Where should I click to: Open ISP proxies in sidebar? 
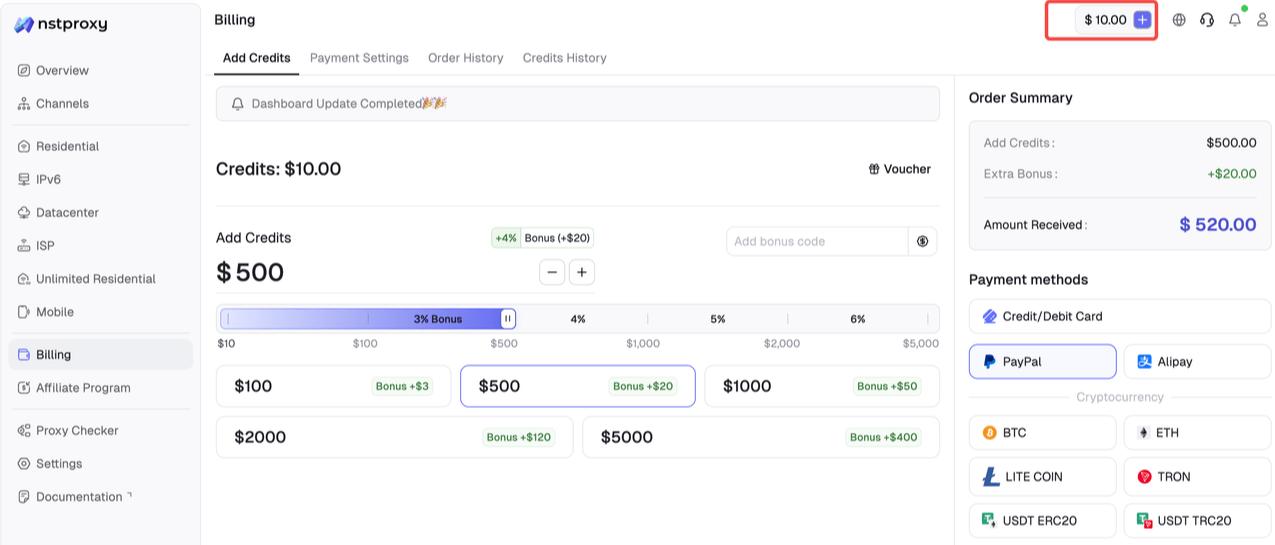[45, 245]
